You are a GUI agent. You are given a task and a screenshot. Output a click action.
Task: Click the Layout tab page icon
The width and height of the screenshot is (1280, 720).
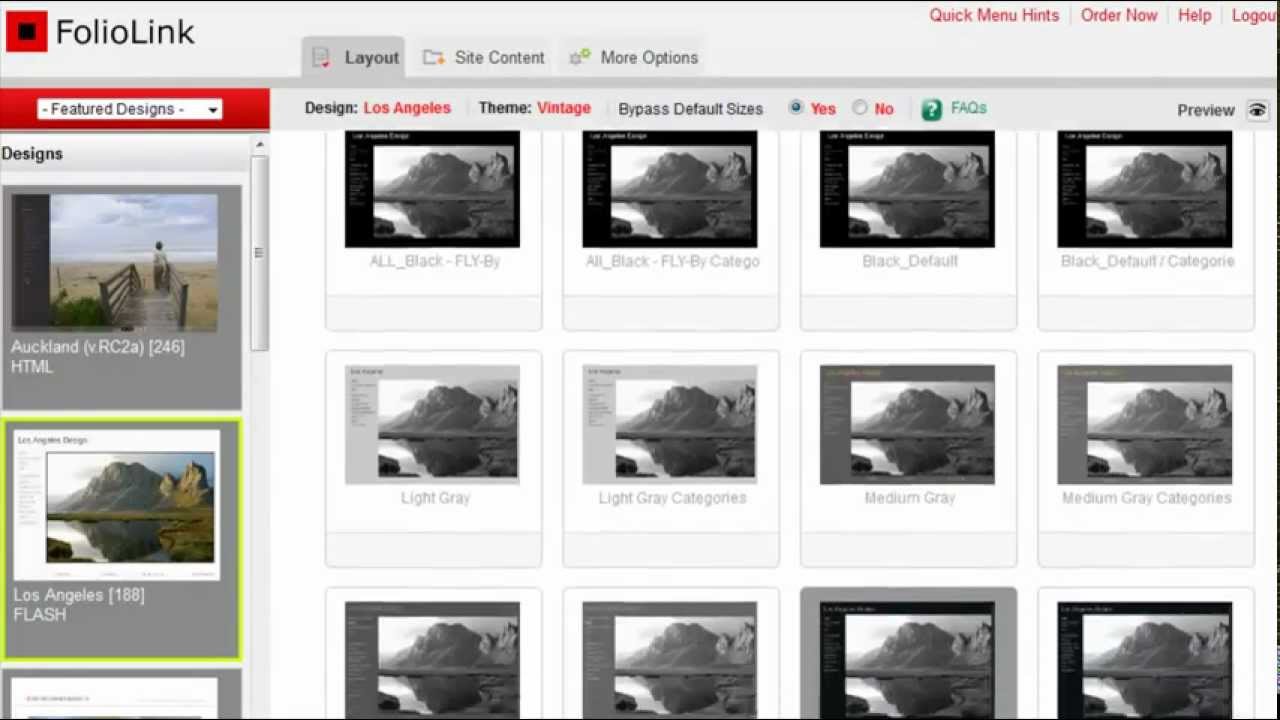coord(321,58)
